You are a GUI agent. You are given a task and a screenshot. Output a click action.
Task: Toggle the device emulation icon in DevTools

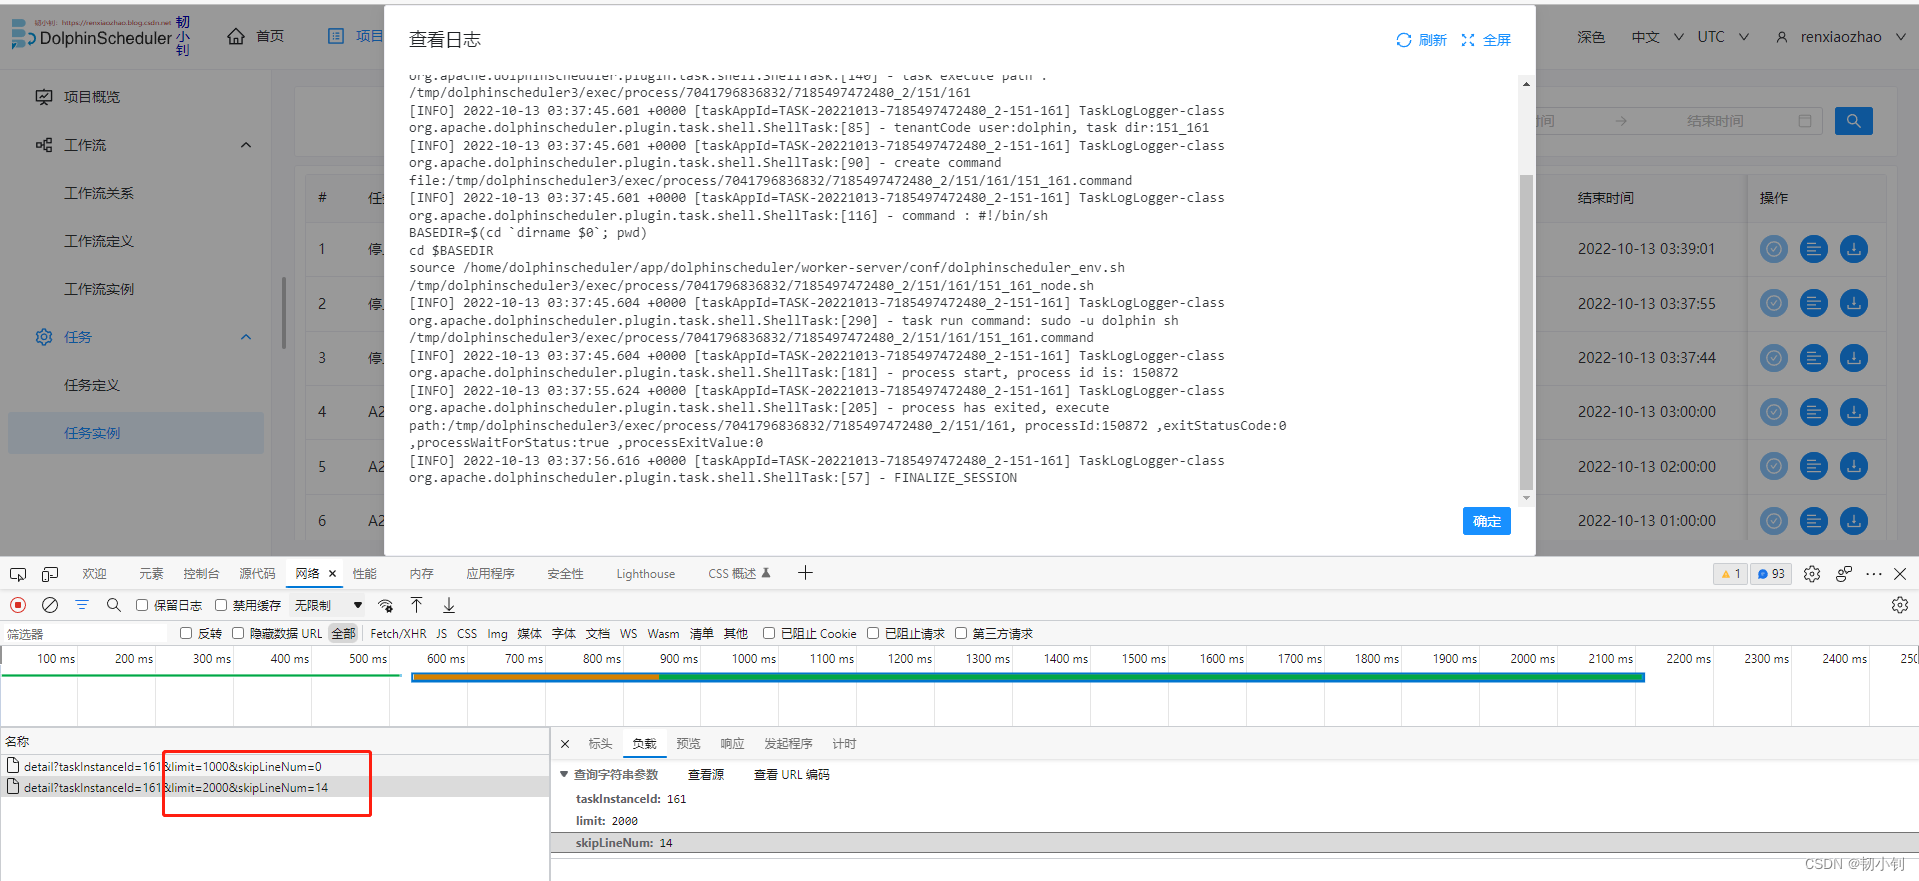tap(50, 574)
